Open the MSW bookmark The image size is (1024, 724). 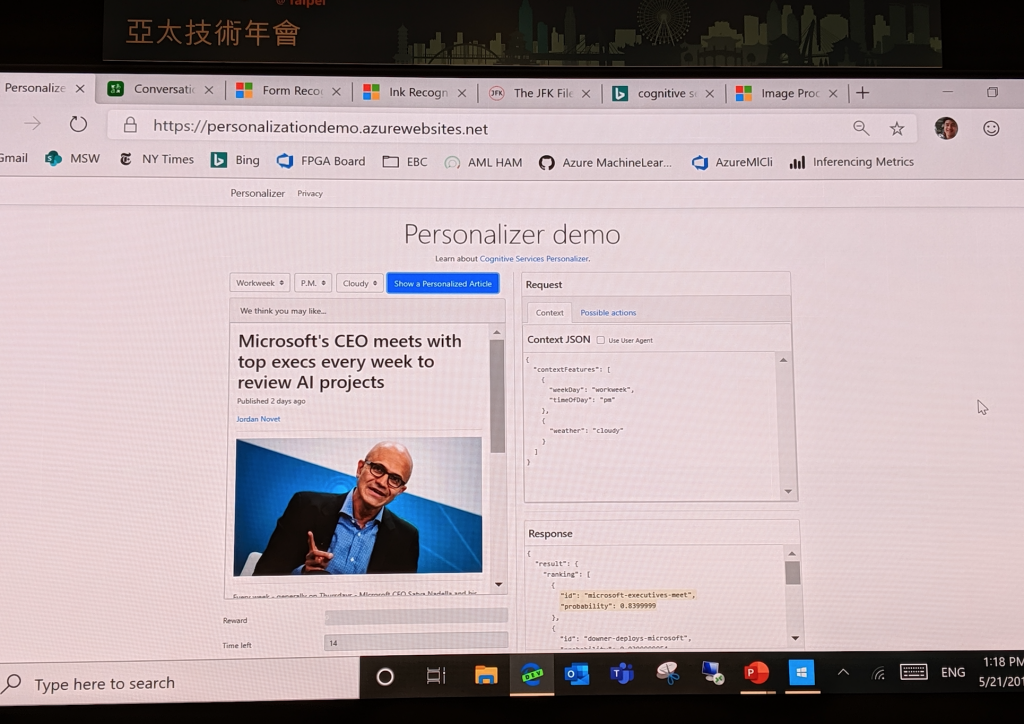(72, 159)
